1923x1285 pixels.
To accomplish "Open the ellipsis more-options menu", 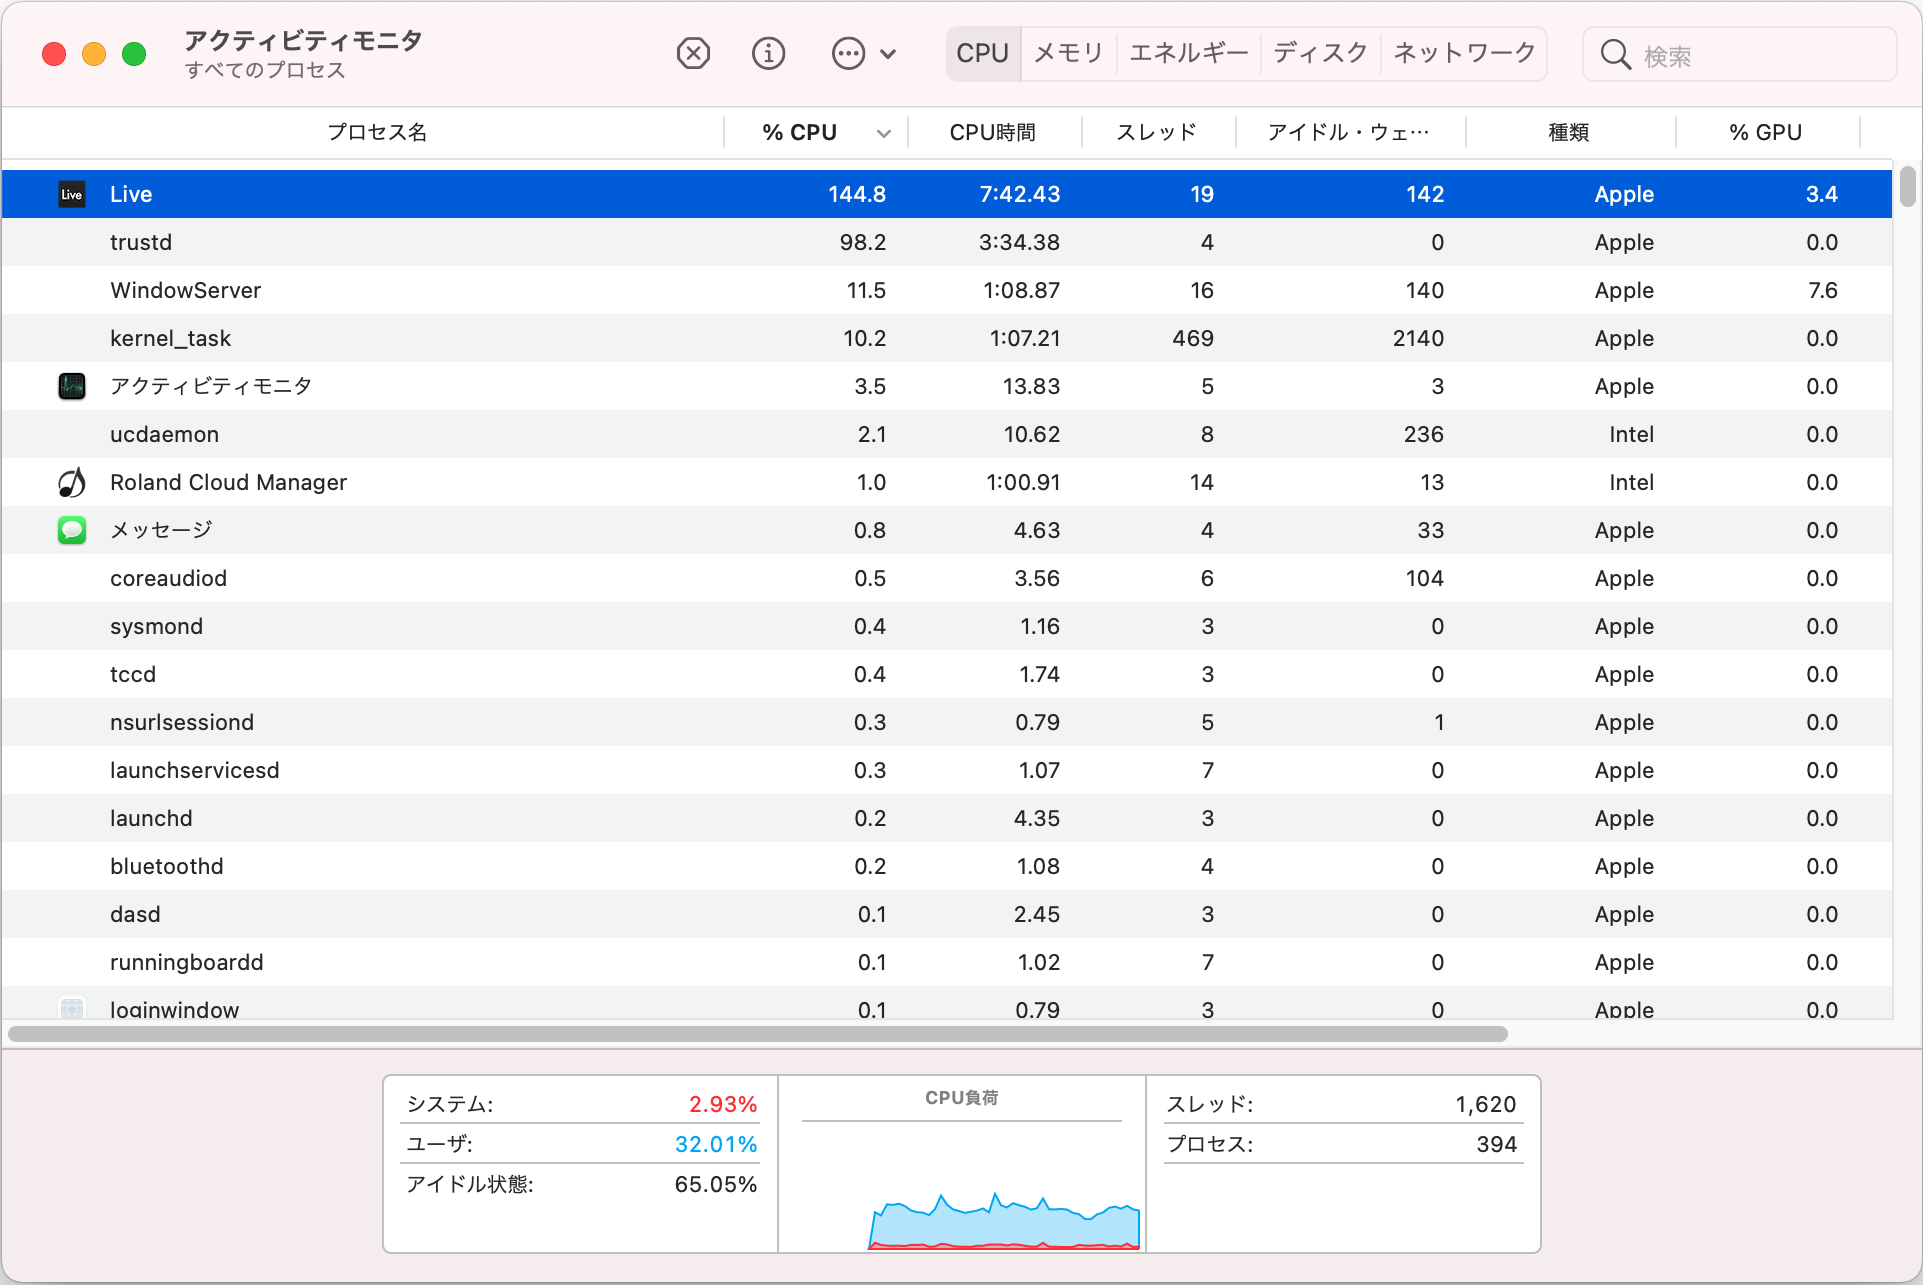I will (848, 53).
